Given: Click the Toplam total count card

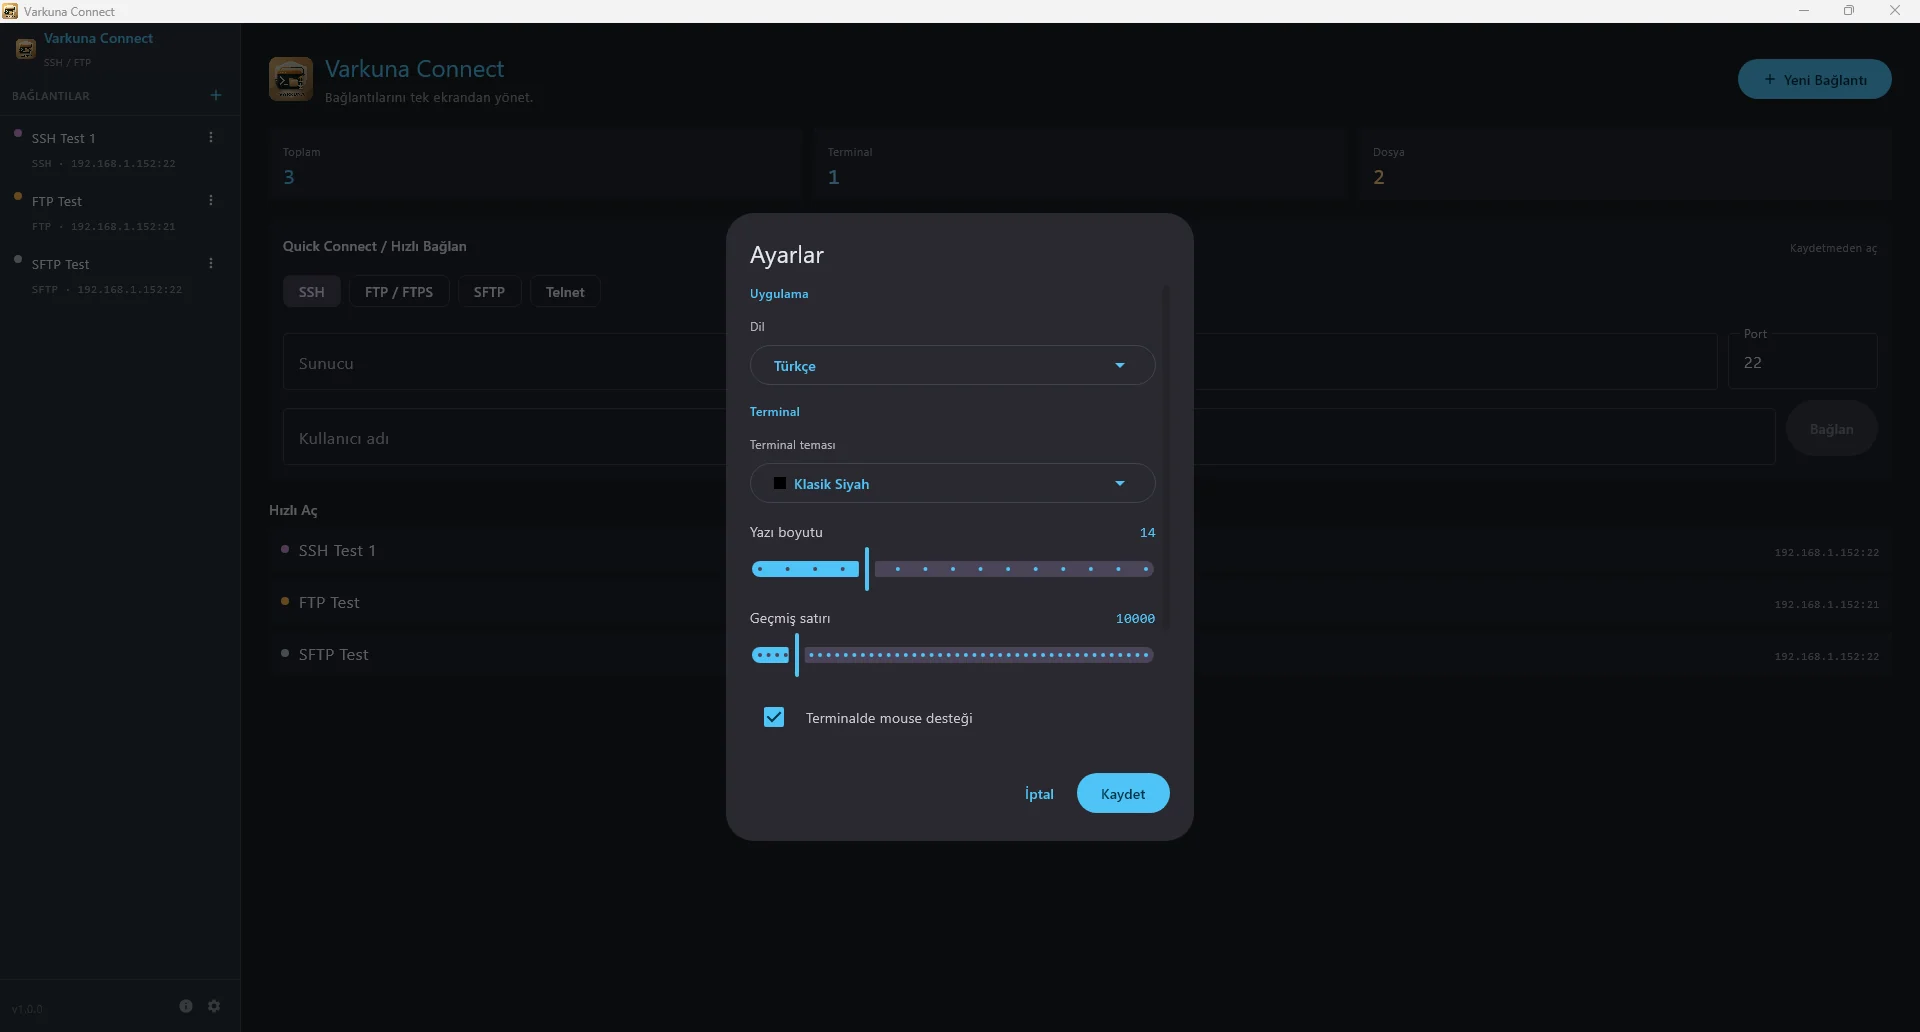Looking at the screenshot, I should (x=535, y=165).
